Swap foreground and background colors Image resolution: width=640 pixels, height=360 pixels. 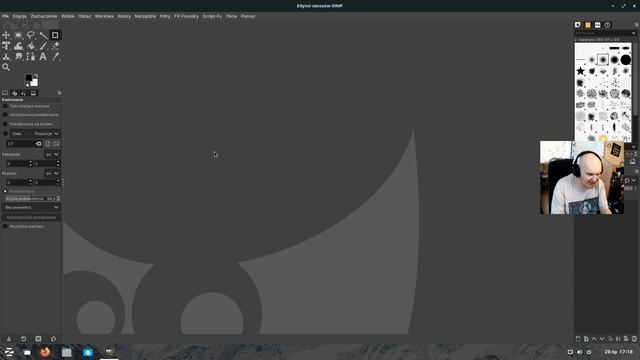[36, 76]
